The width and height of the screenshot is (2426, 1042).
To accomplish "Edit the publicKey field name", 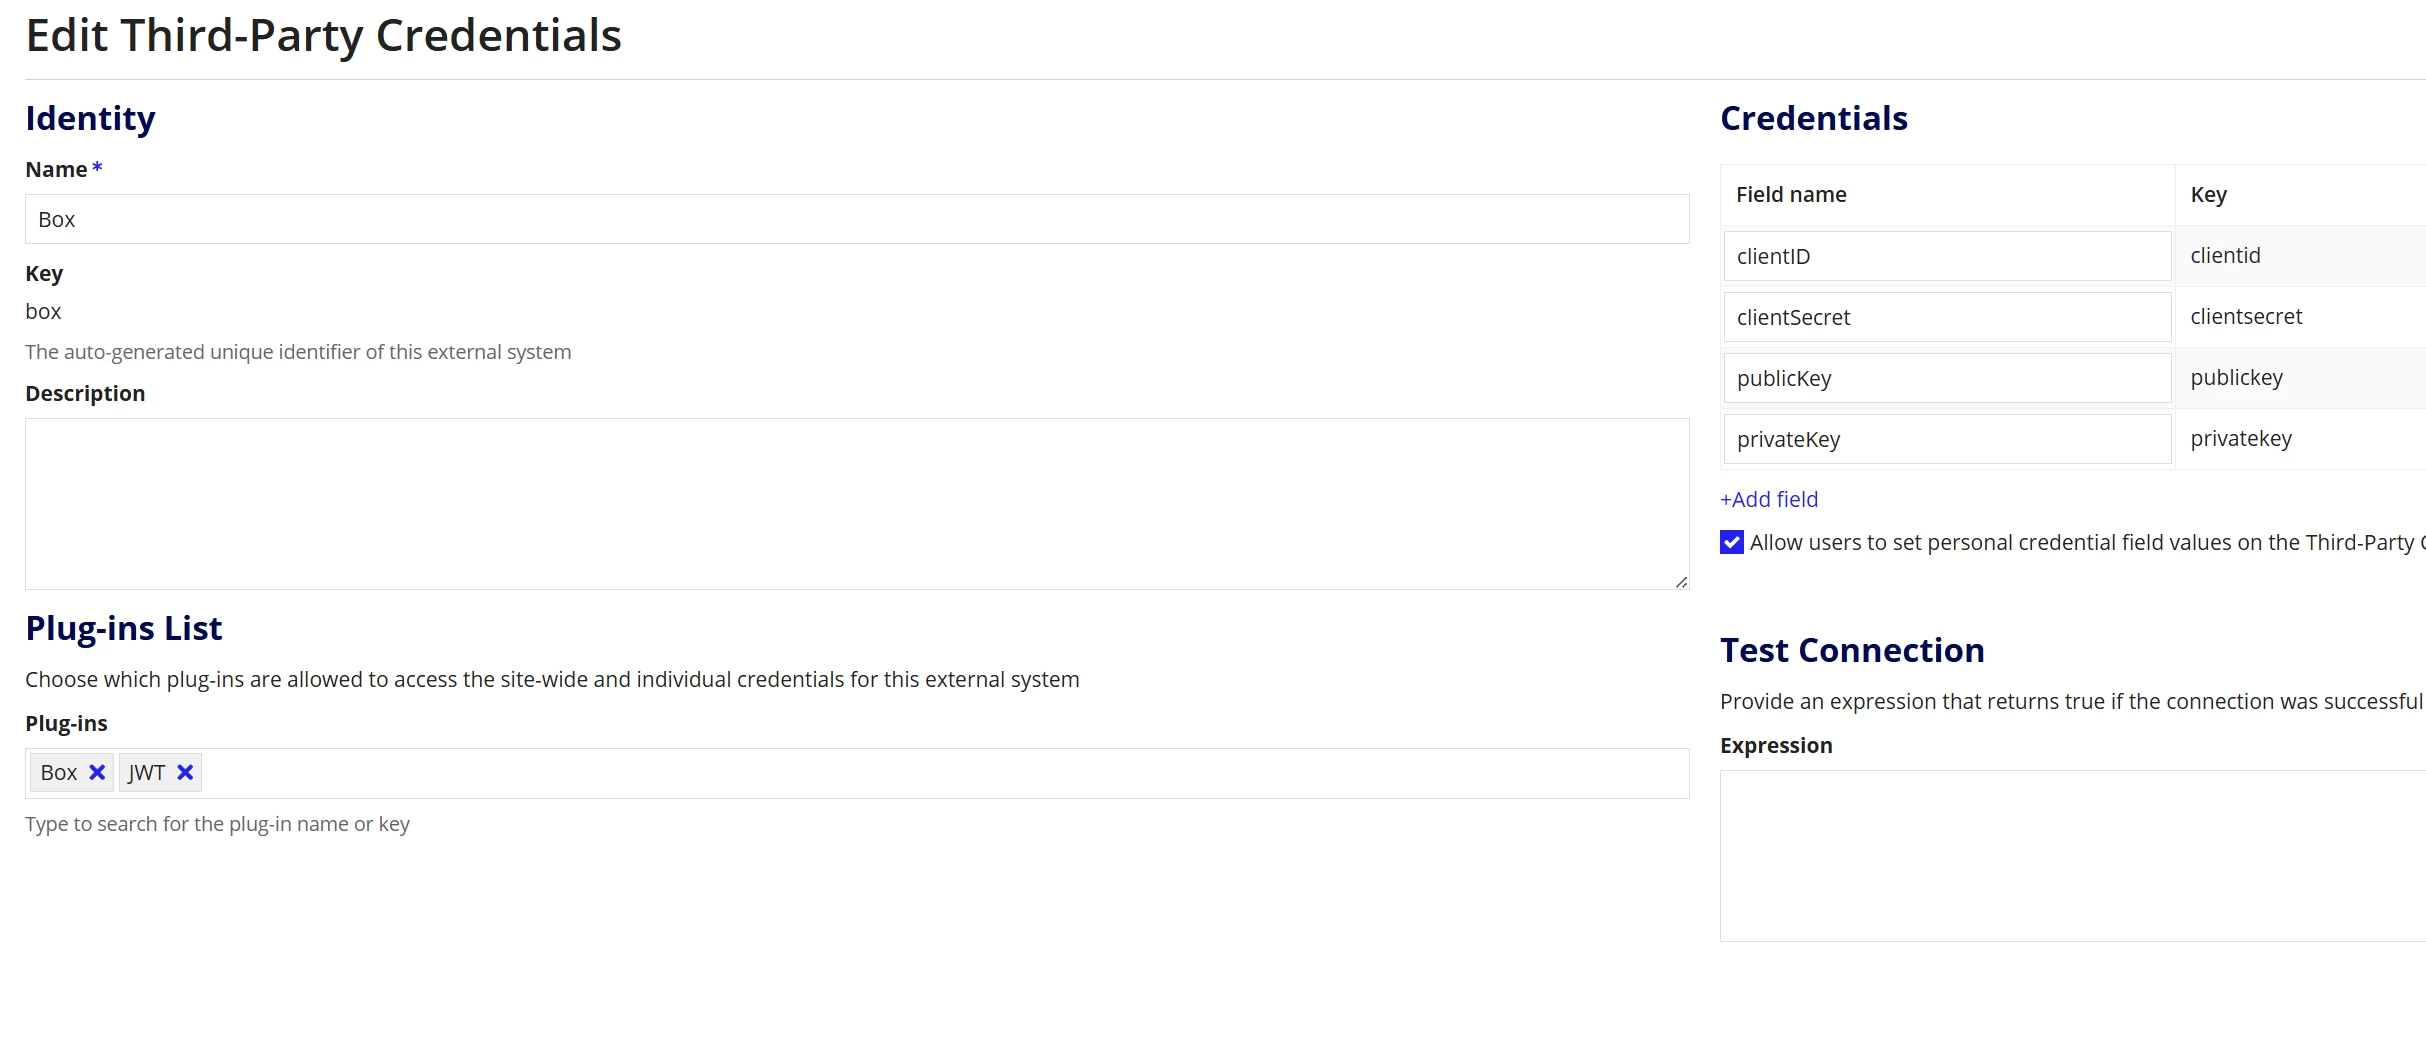I will click(1947, 378).
